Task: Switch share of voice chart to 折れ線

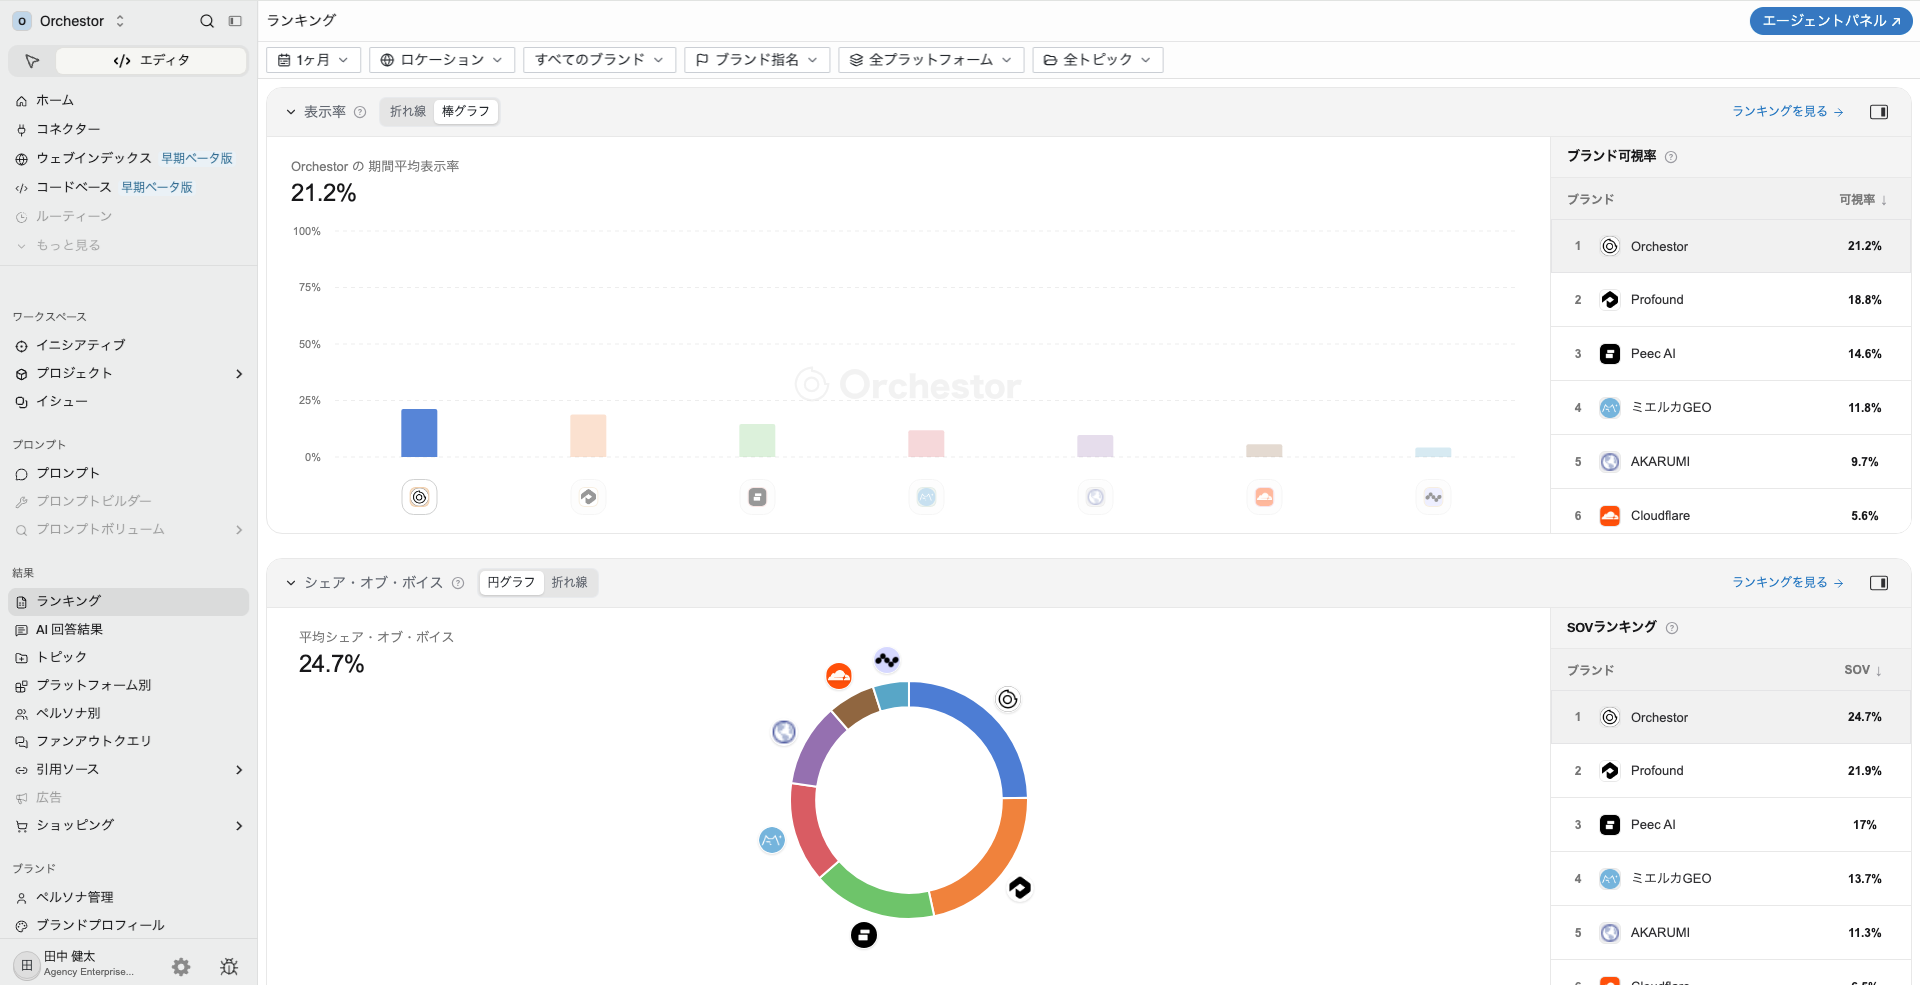Action: pyautogui.click(x=570, y=583)
